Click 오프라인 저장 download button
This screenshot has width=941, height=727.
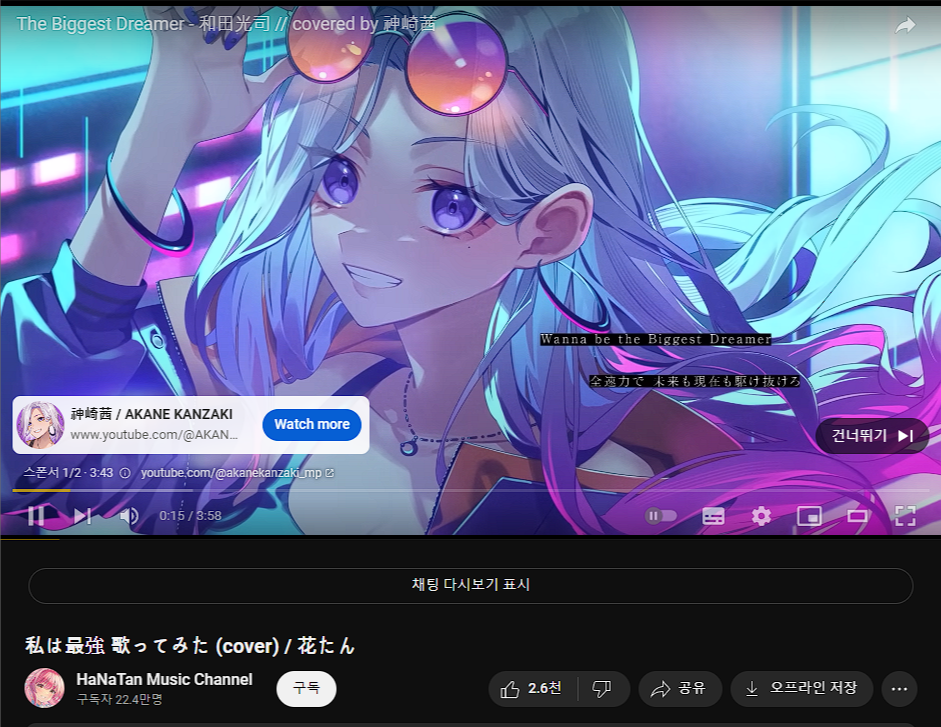[x=802, y=689]
